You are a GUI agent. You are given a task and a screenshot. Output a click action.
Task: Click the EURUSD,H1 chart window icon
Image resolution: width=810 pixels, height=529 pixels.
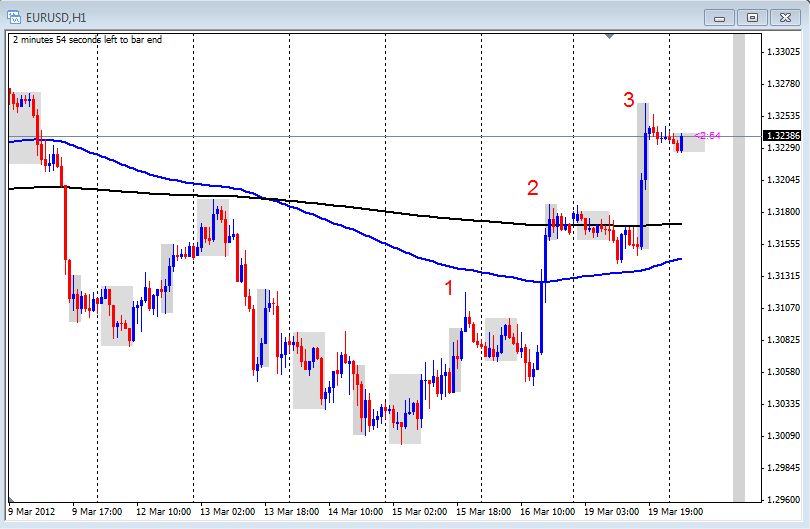click(14, 17)
